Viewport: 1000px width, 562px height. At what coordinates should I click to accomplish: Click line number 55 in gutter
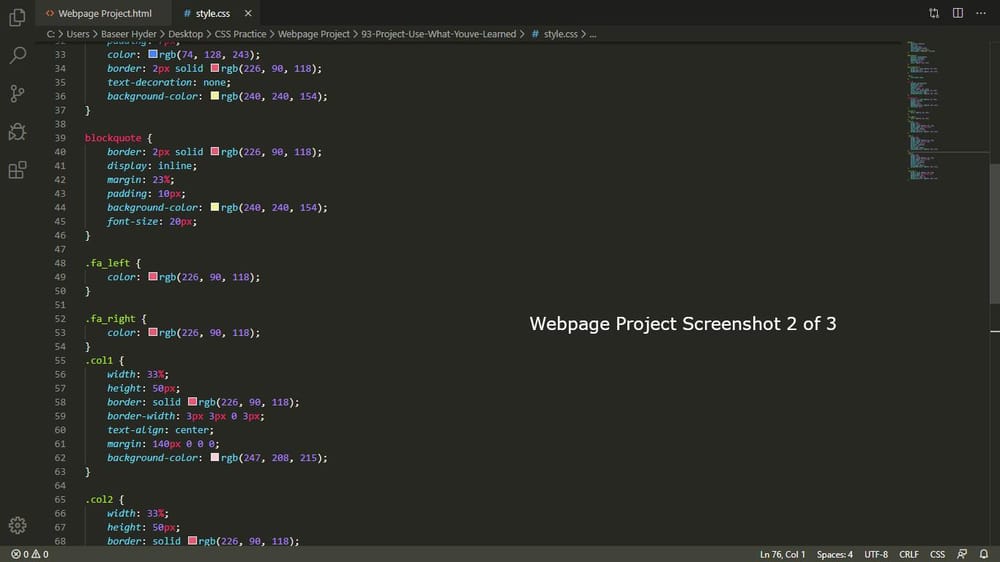click(x=60, y=360)
